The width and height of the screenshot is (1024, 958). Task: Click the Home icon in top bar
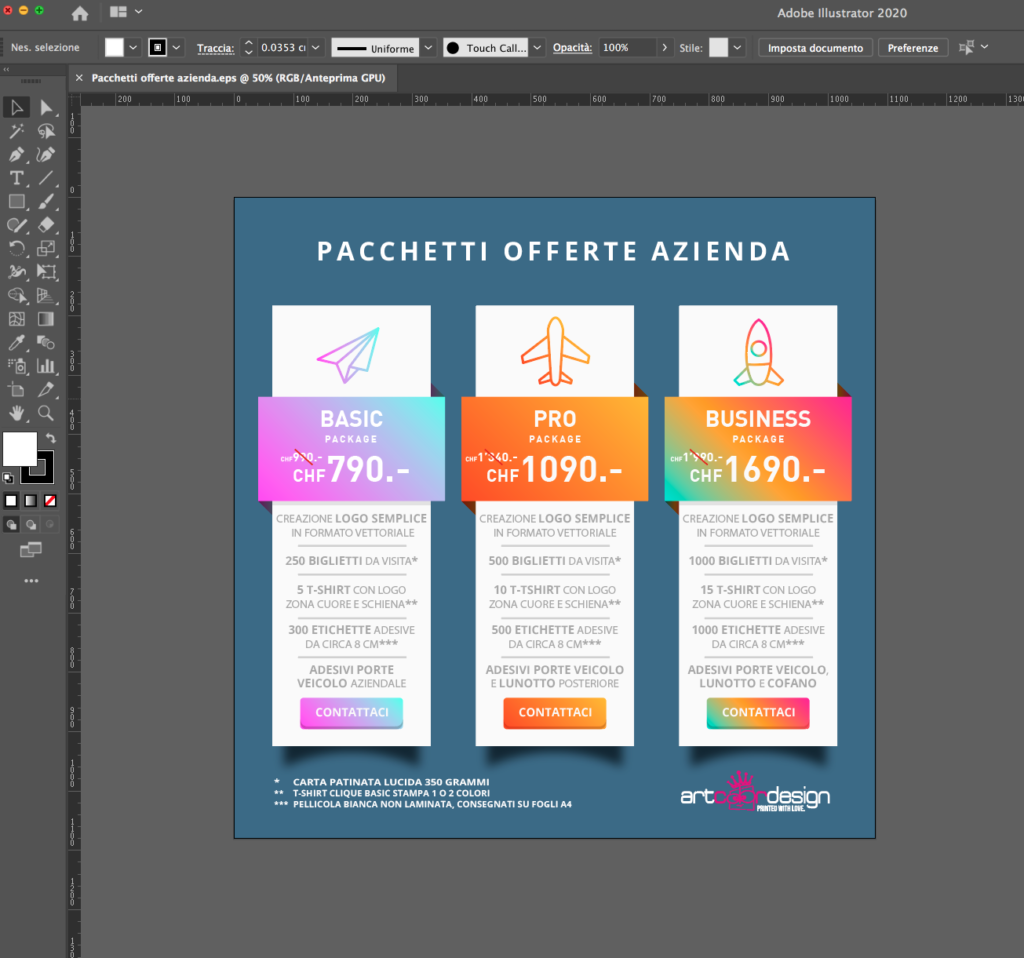click(x=80, y=13)
